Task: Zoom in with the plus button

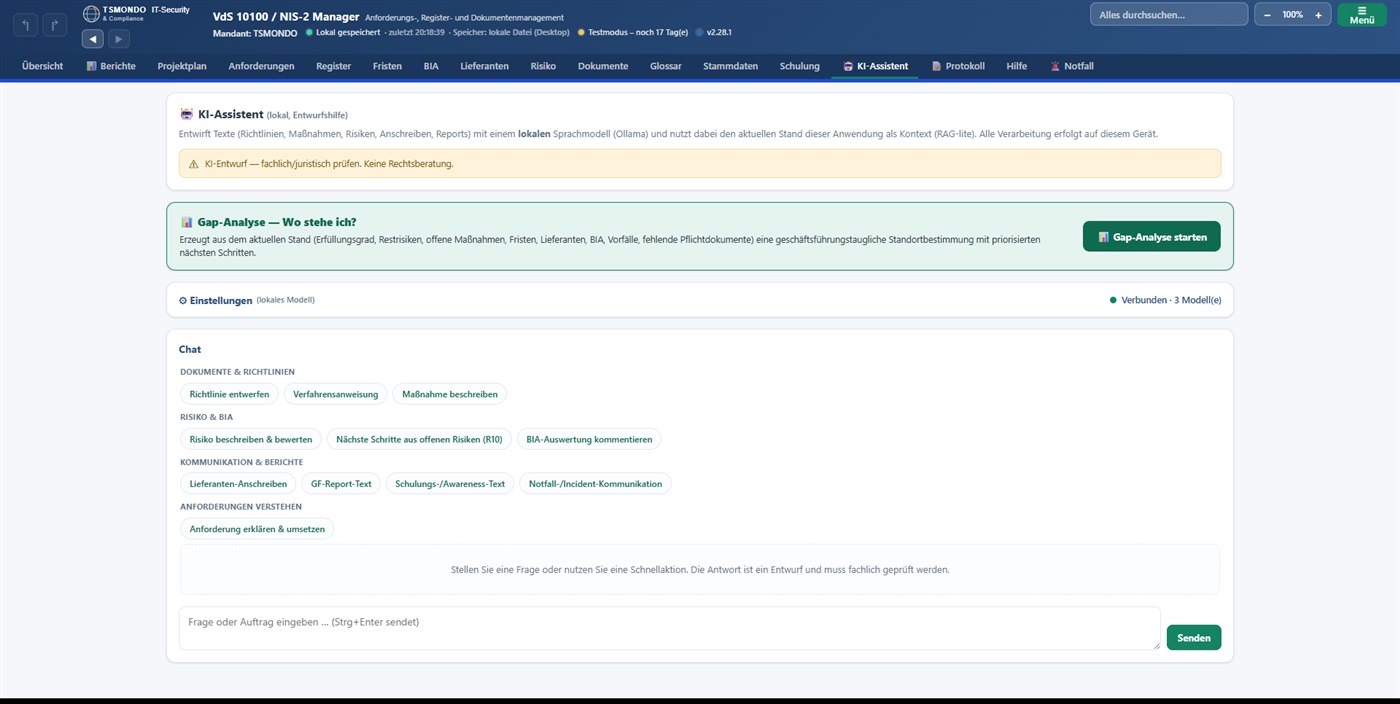Action: pos(1318,15)
